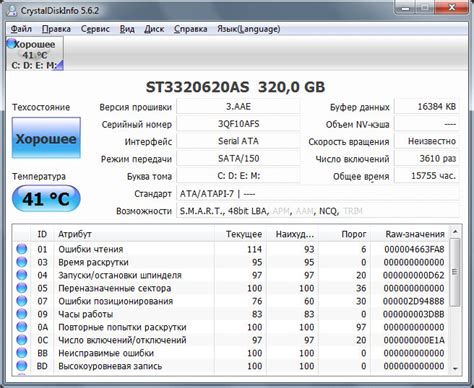Click the serial number field 3QF10AFS
This screenshot has width=474, height=388.
(x=238, y=124)
